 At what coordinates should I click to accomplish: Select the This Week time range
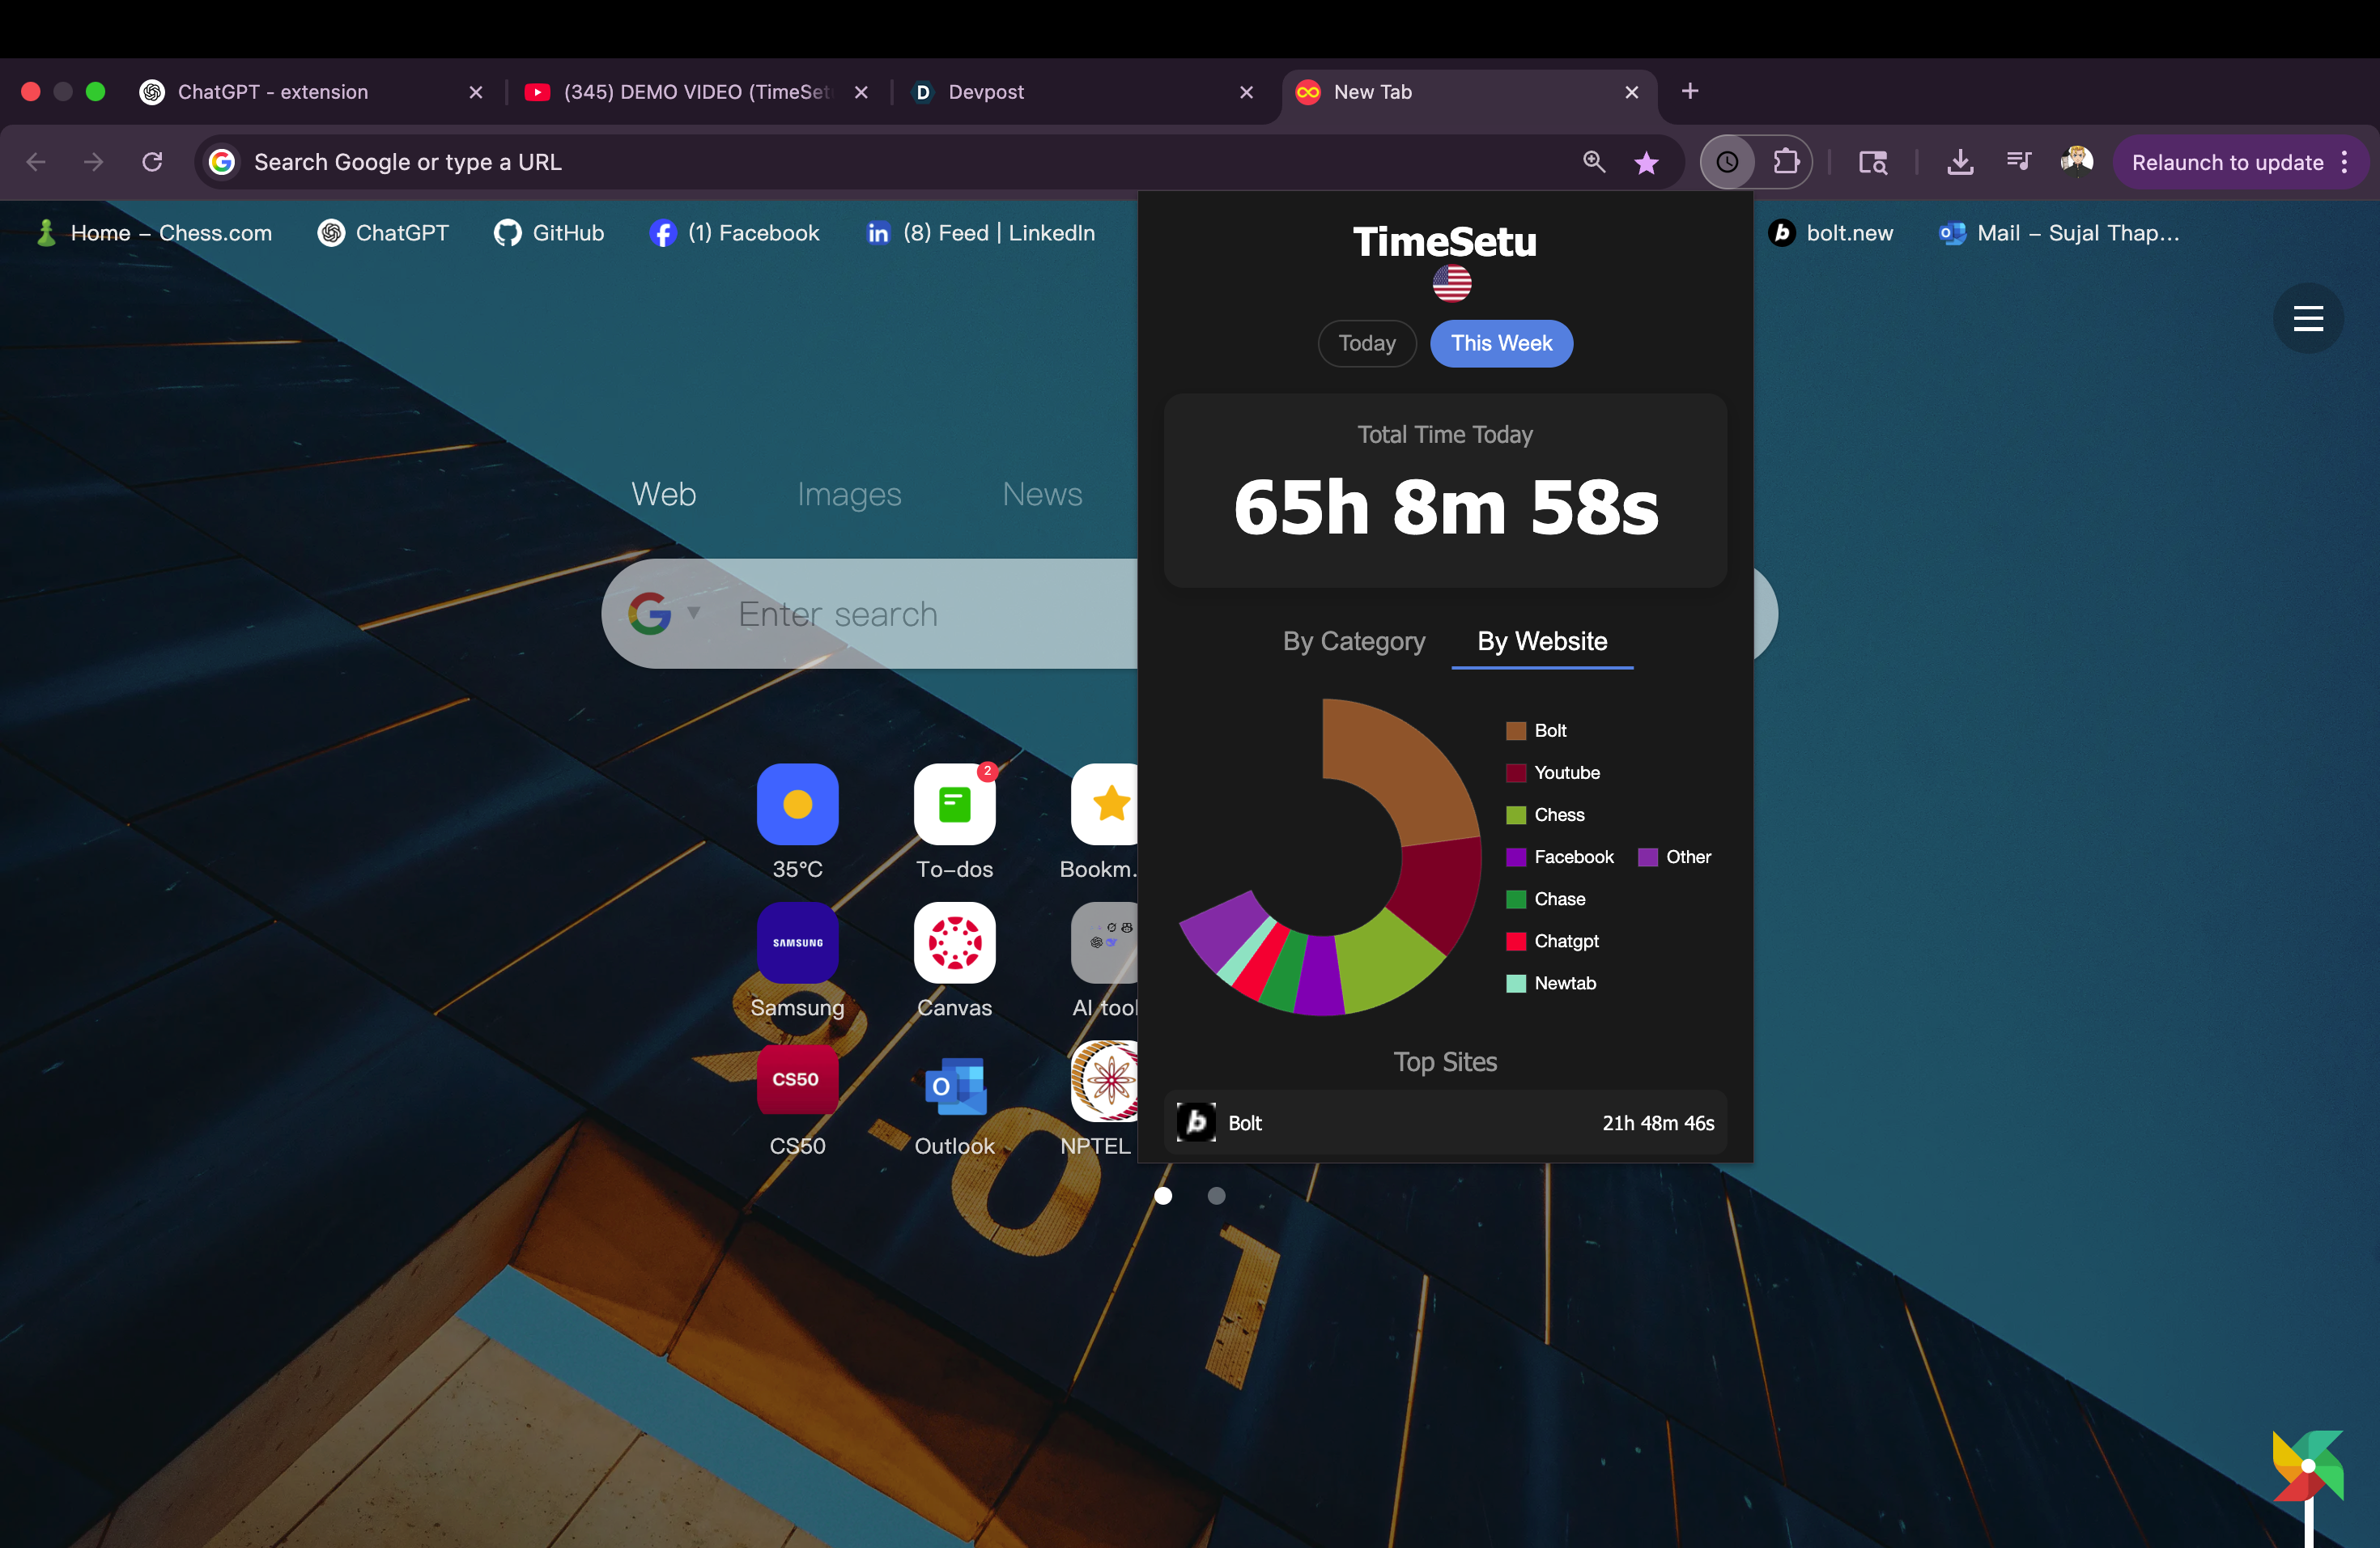pos(1501,344)
